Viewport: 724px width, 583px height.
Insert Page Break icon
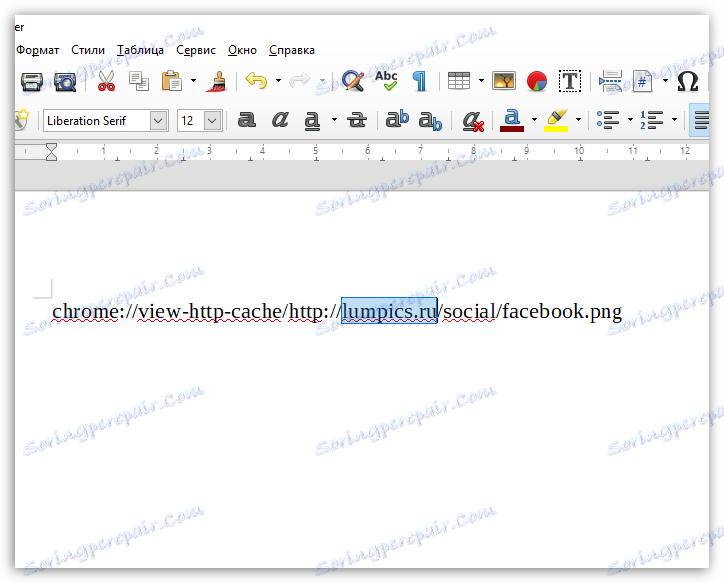click(610, 81)
